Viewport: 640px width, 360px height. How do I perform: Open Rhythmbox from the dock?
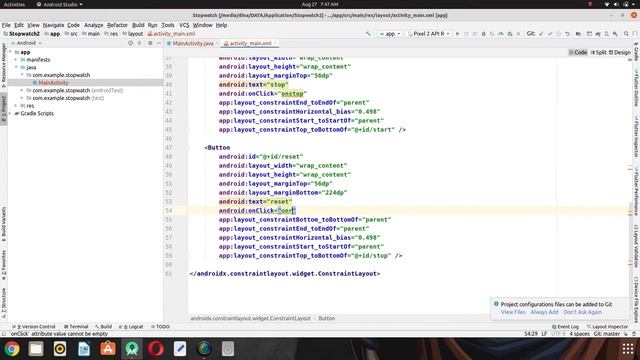[x=60, y=349]
